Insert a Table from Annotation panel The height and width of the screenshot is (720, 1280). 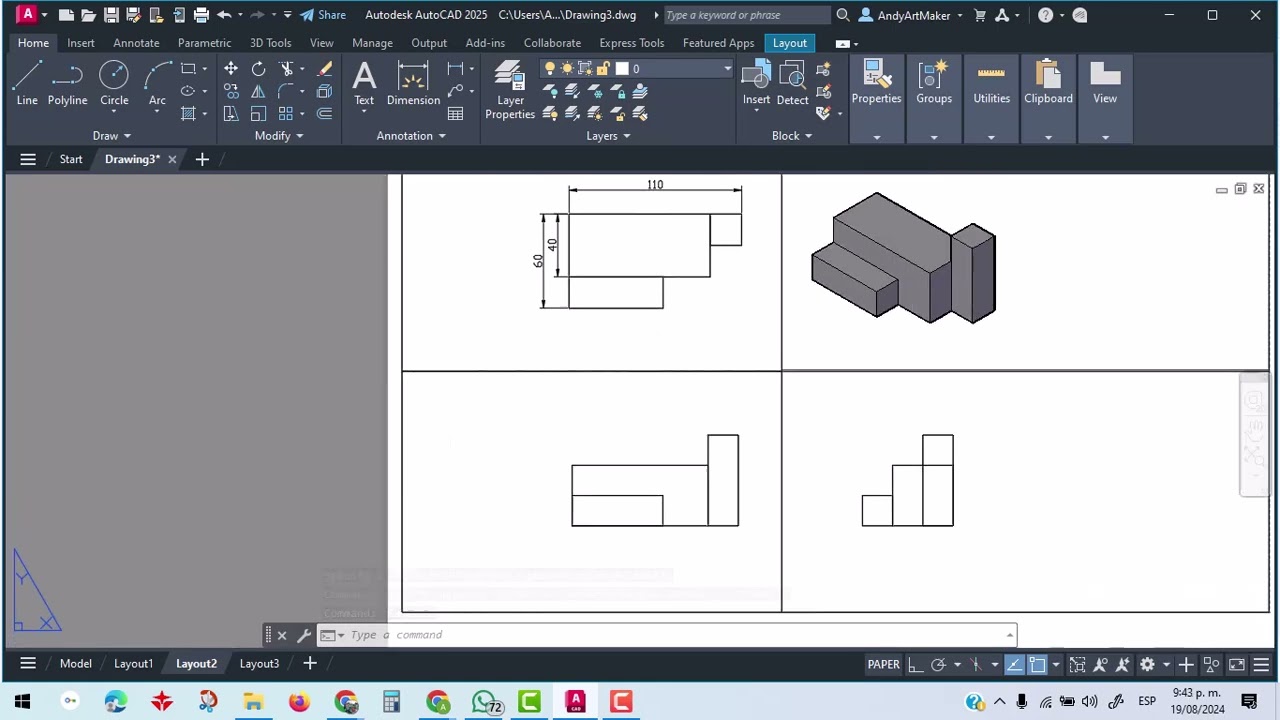click(455, 113)
